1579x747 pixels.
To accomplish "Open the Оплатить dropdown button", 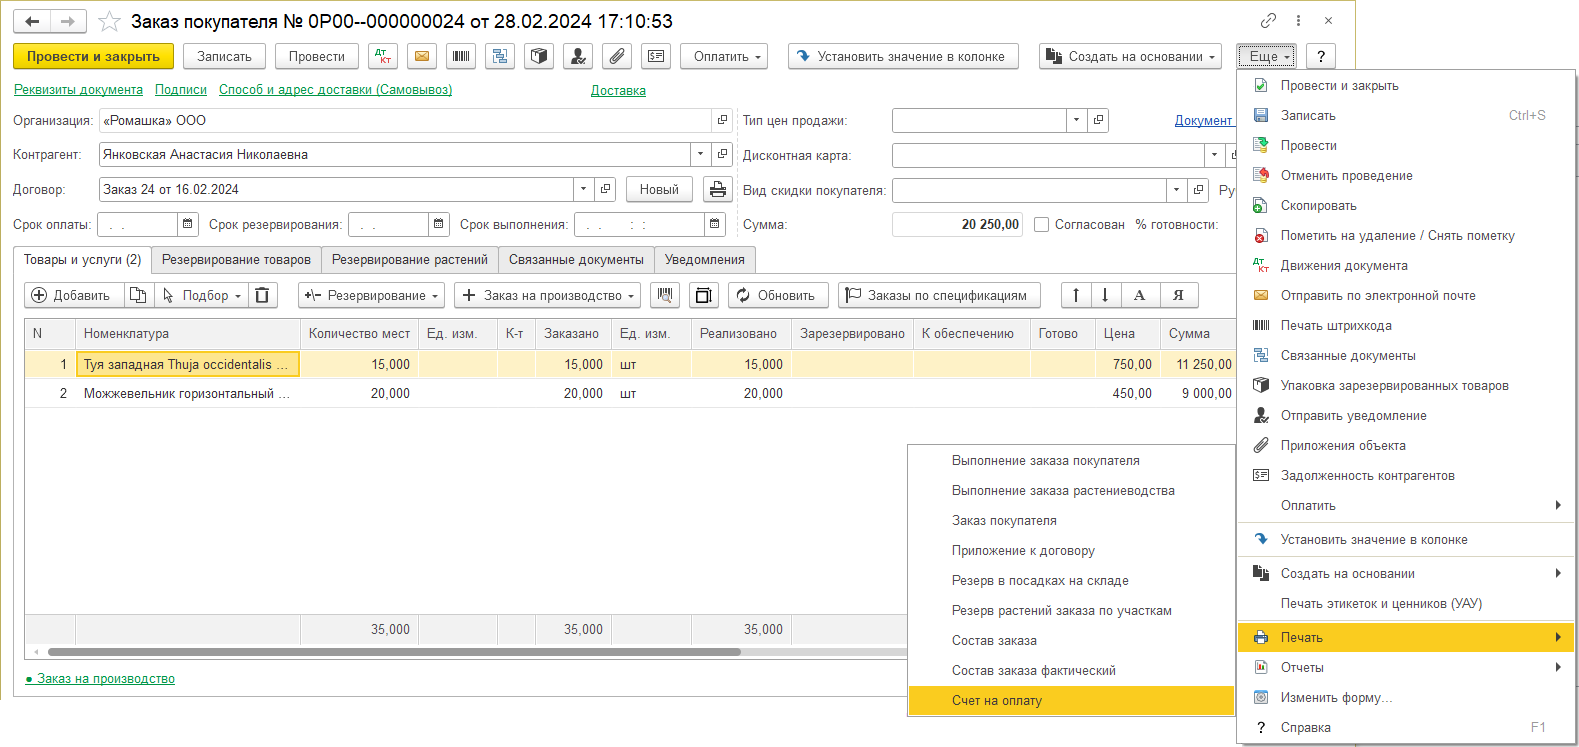I will click(x=724, y=57).
